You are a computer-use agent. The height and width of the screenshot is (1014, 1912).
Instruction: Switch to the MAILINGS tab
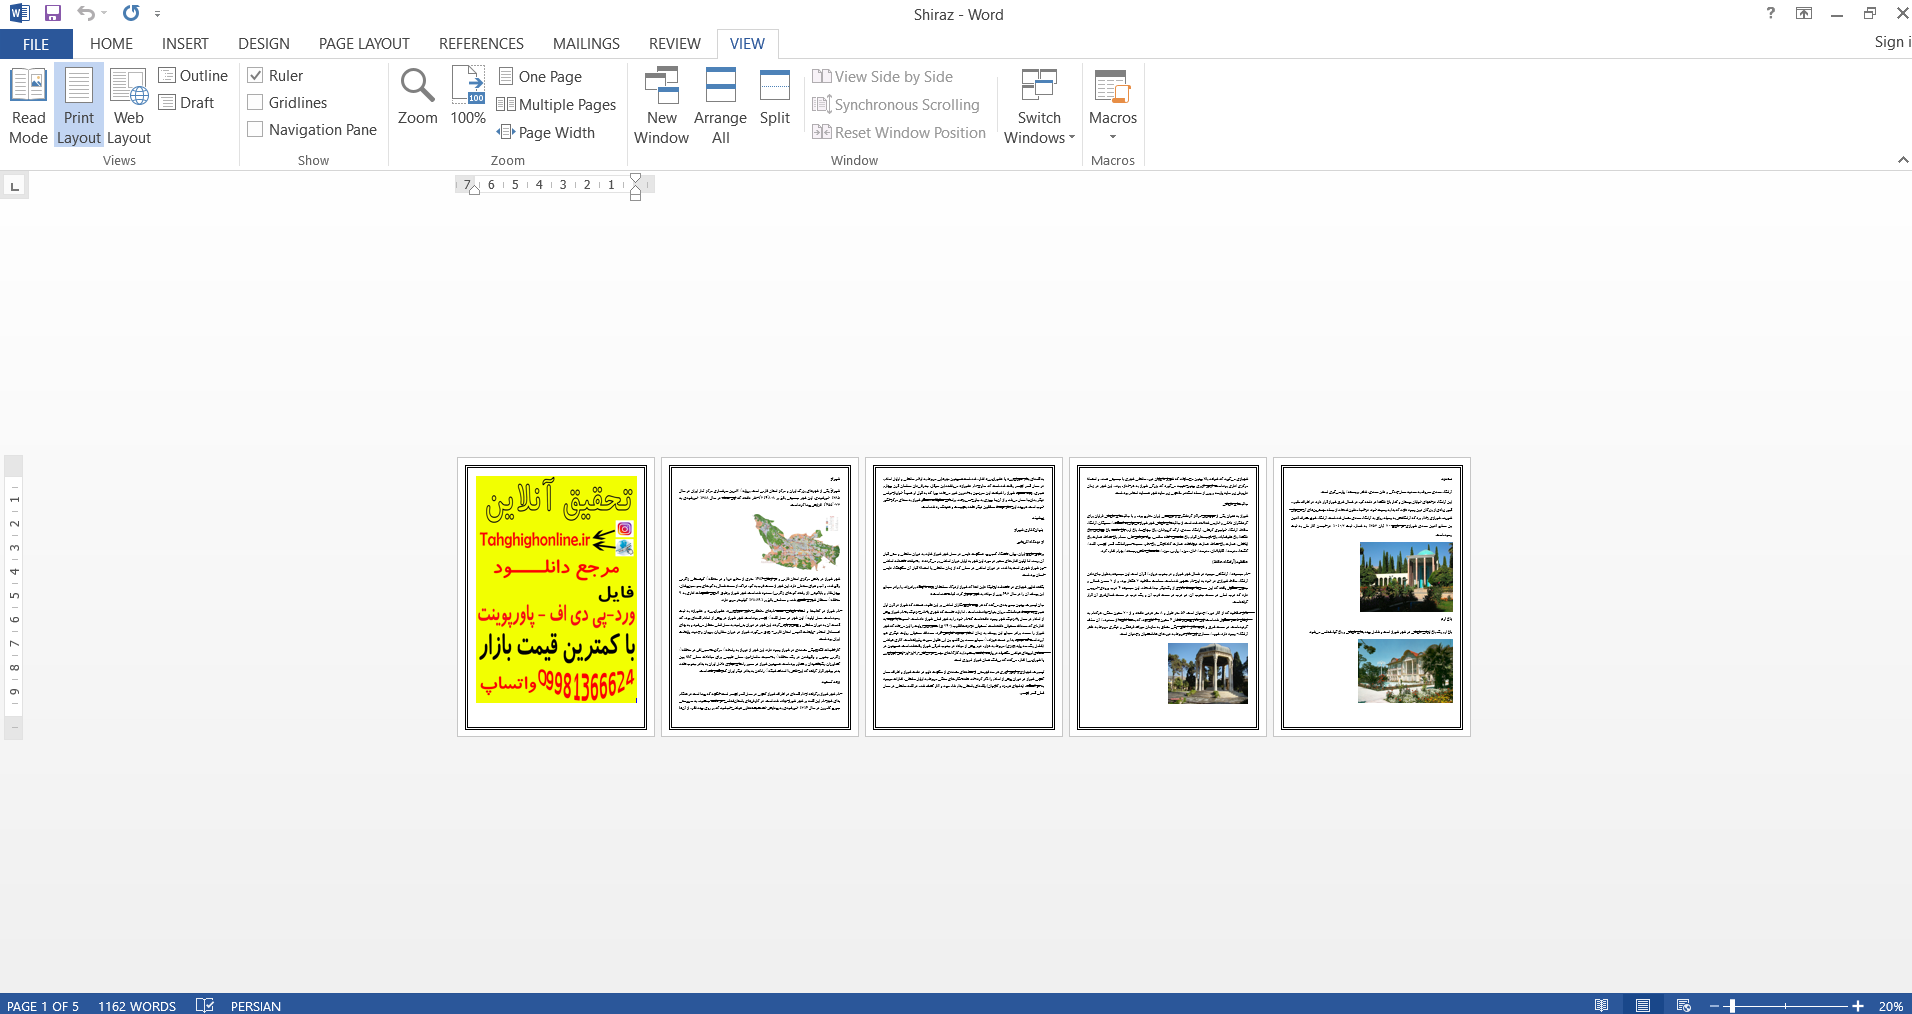586,44
